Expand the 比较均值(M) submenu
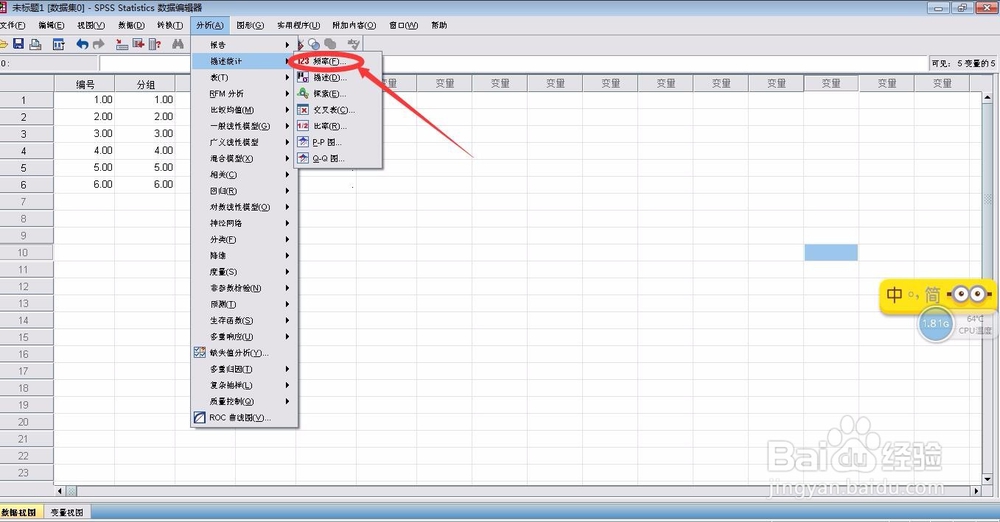This screenshot has height=522, width=1000. (x=244, y=110)
